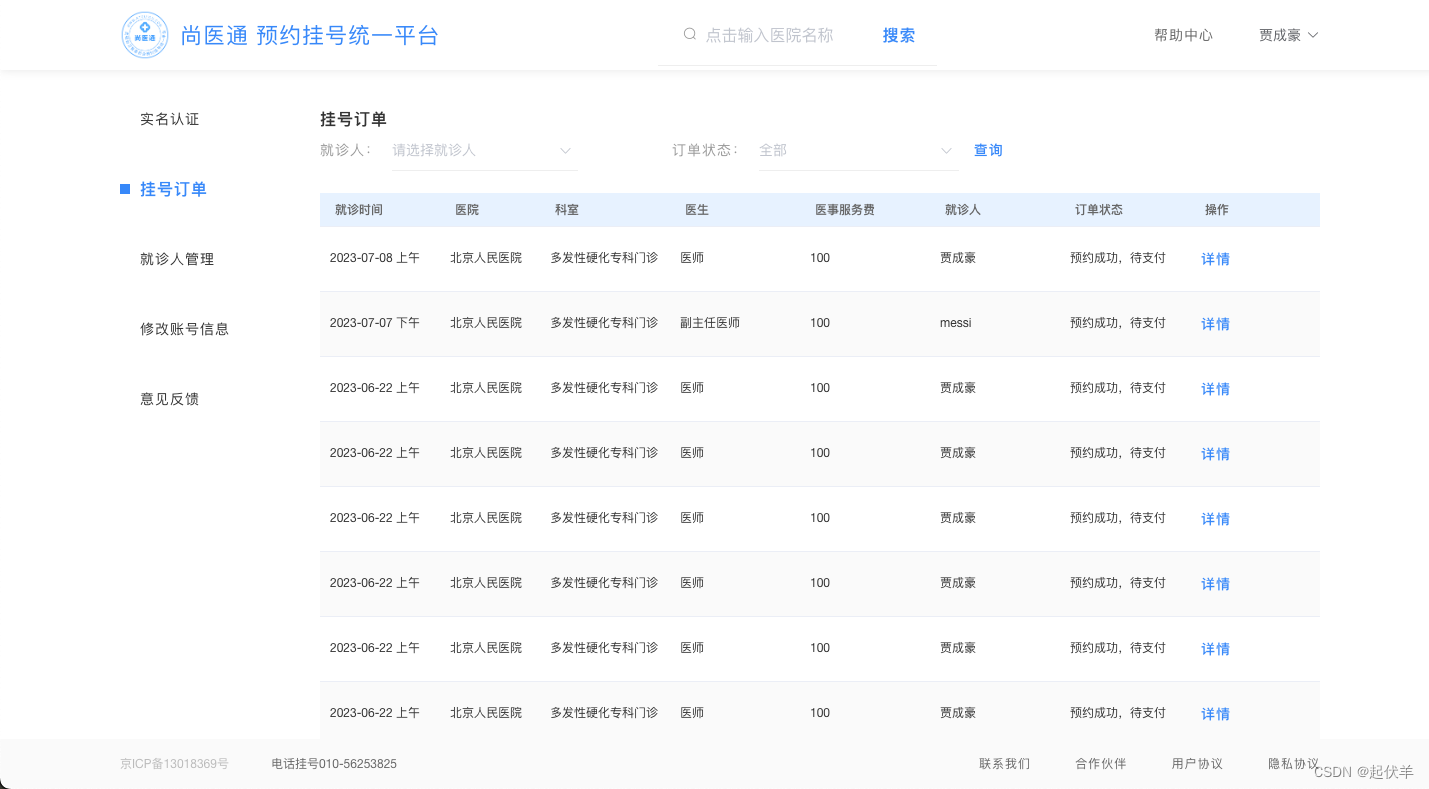Image resolution: width=1429 pixels, height=789 pixels.
Task: Click the search magnifier icon
Action: point(689,34)
